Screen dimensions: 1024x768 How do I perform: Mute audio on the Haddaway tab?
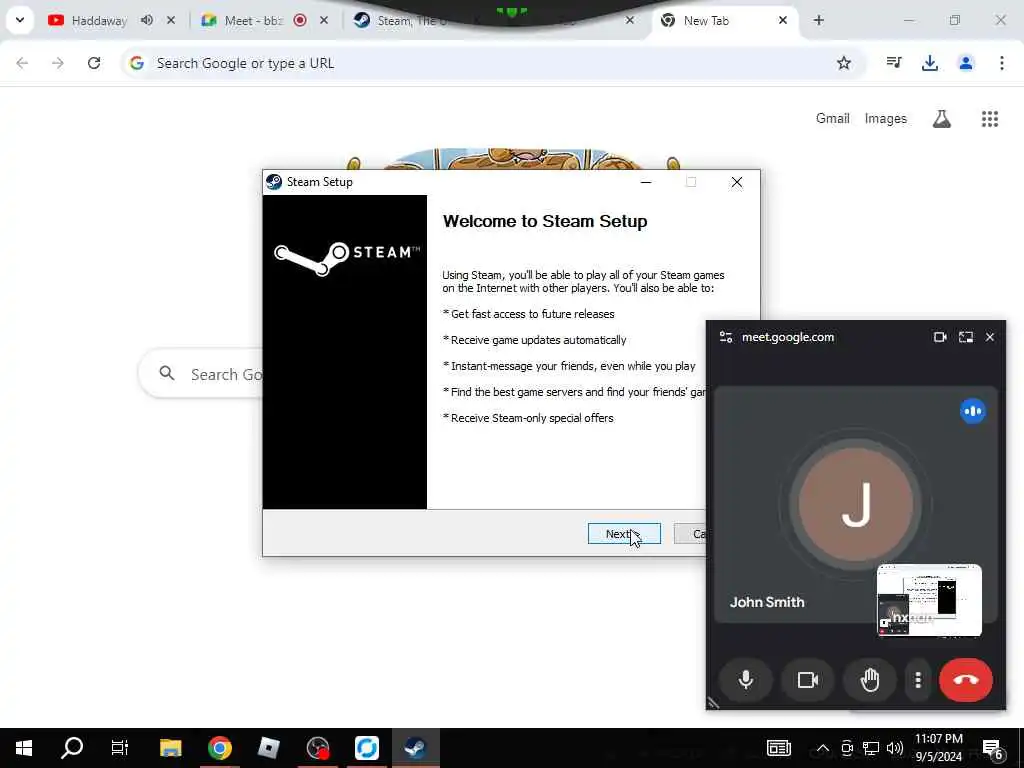point(147,20)
